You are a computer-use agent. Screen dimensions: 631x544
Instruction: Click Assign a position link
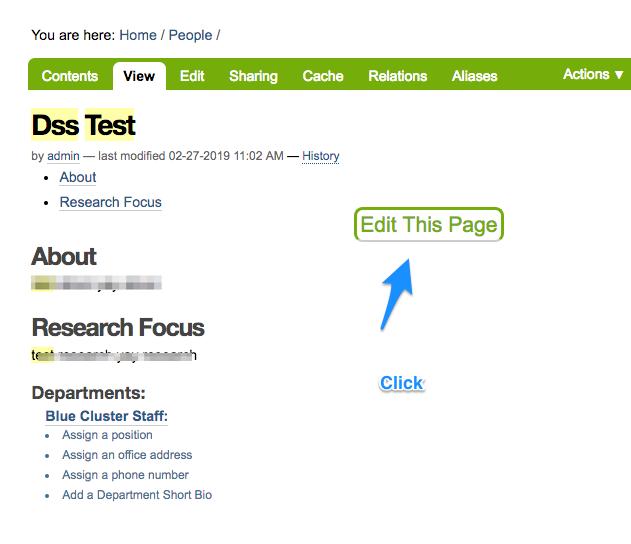pos(107,435)
